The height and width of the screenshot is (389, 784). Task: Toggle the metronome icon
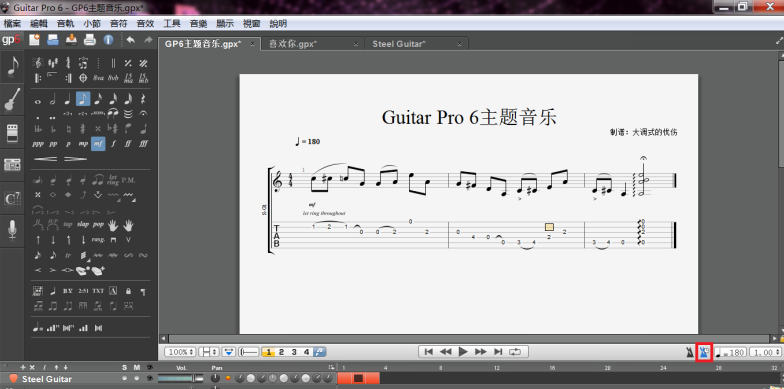690,352
